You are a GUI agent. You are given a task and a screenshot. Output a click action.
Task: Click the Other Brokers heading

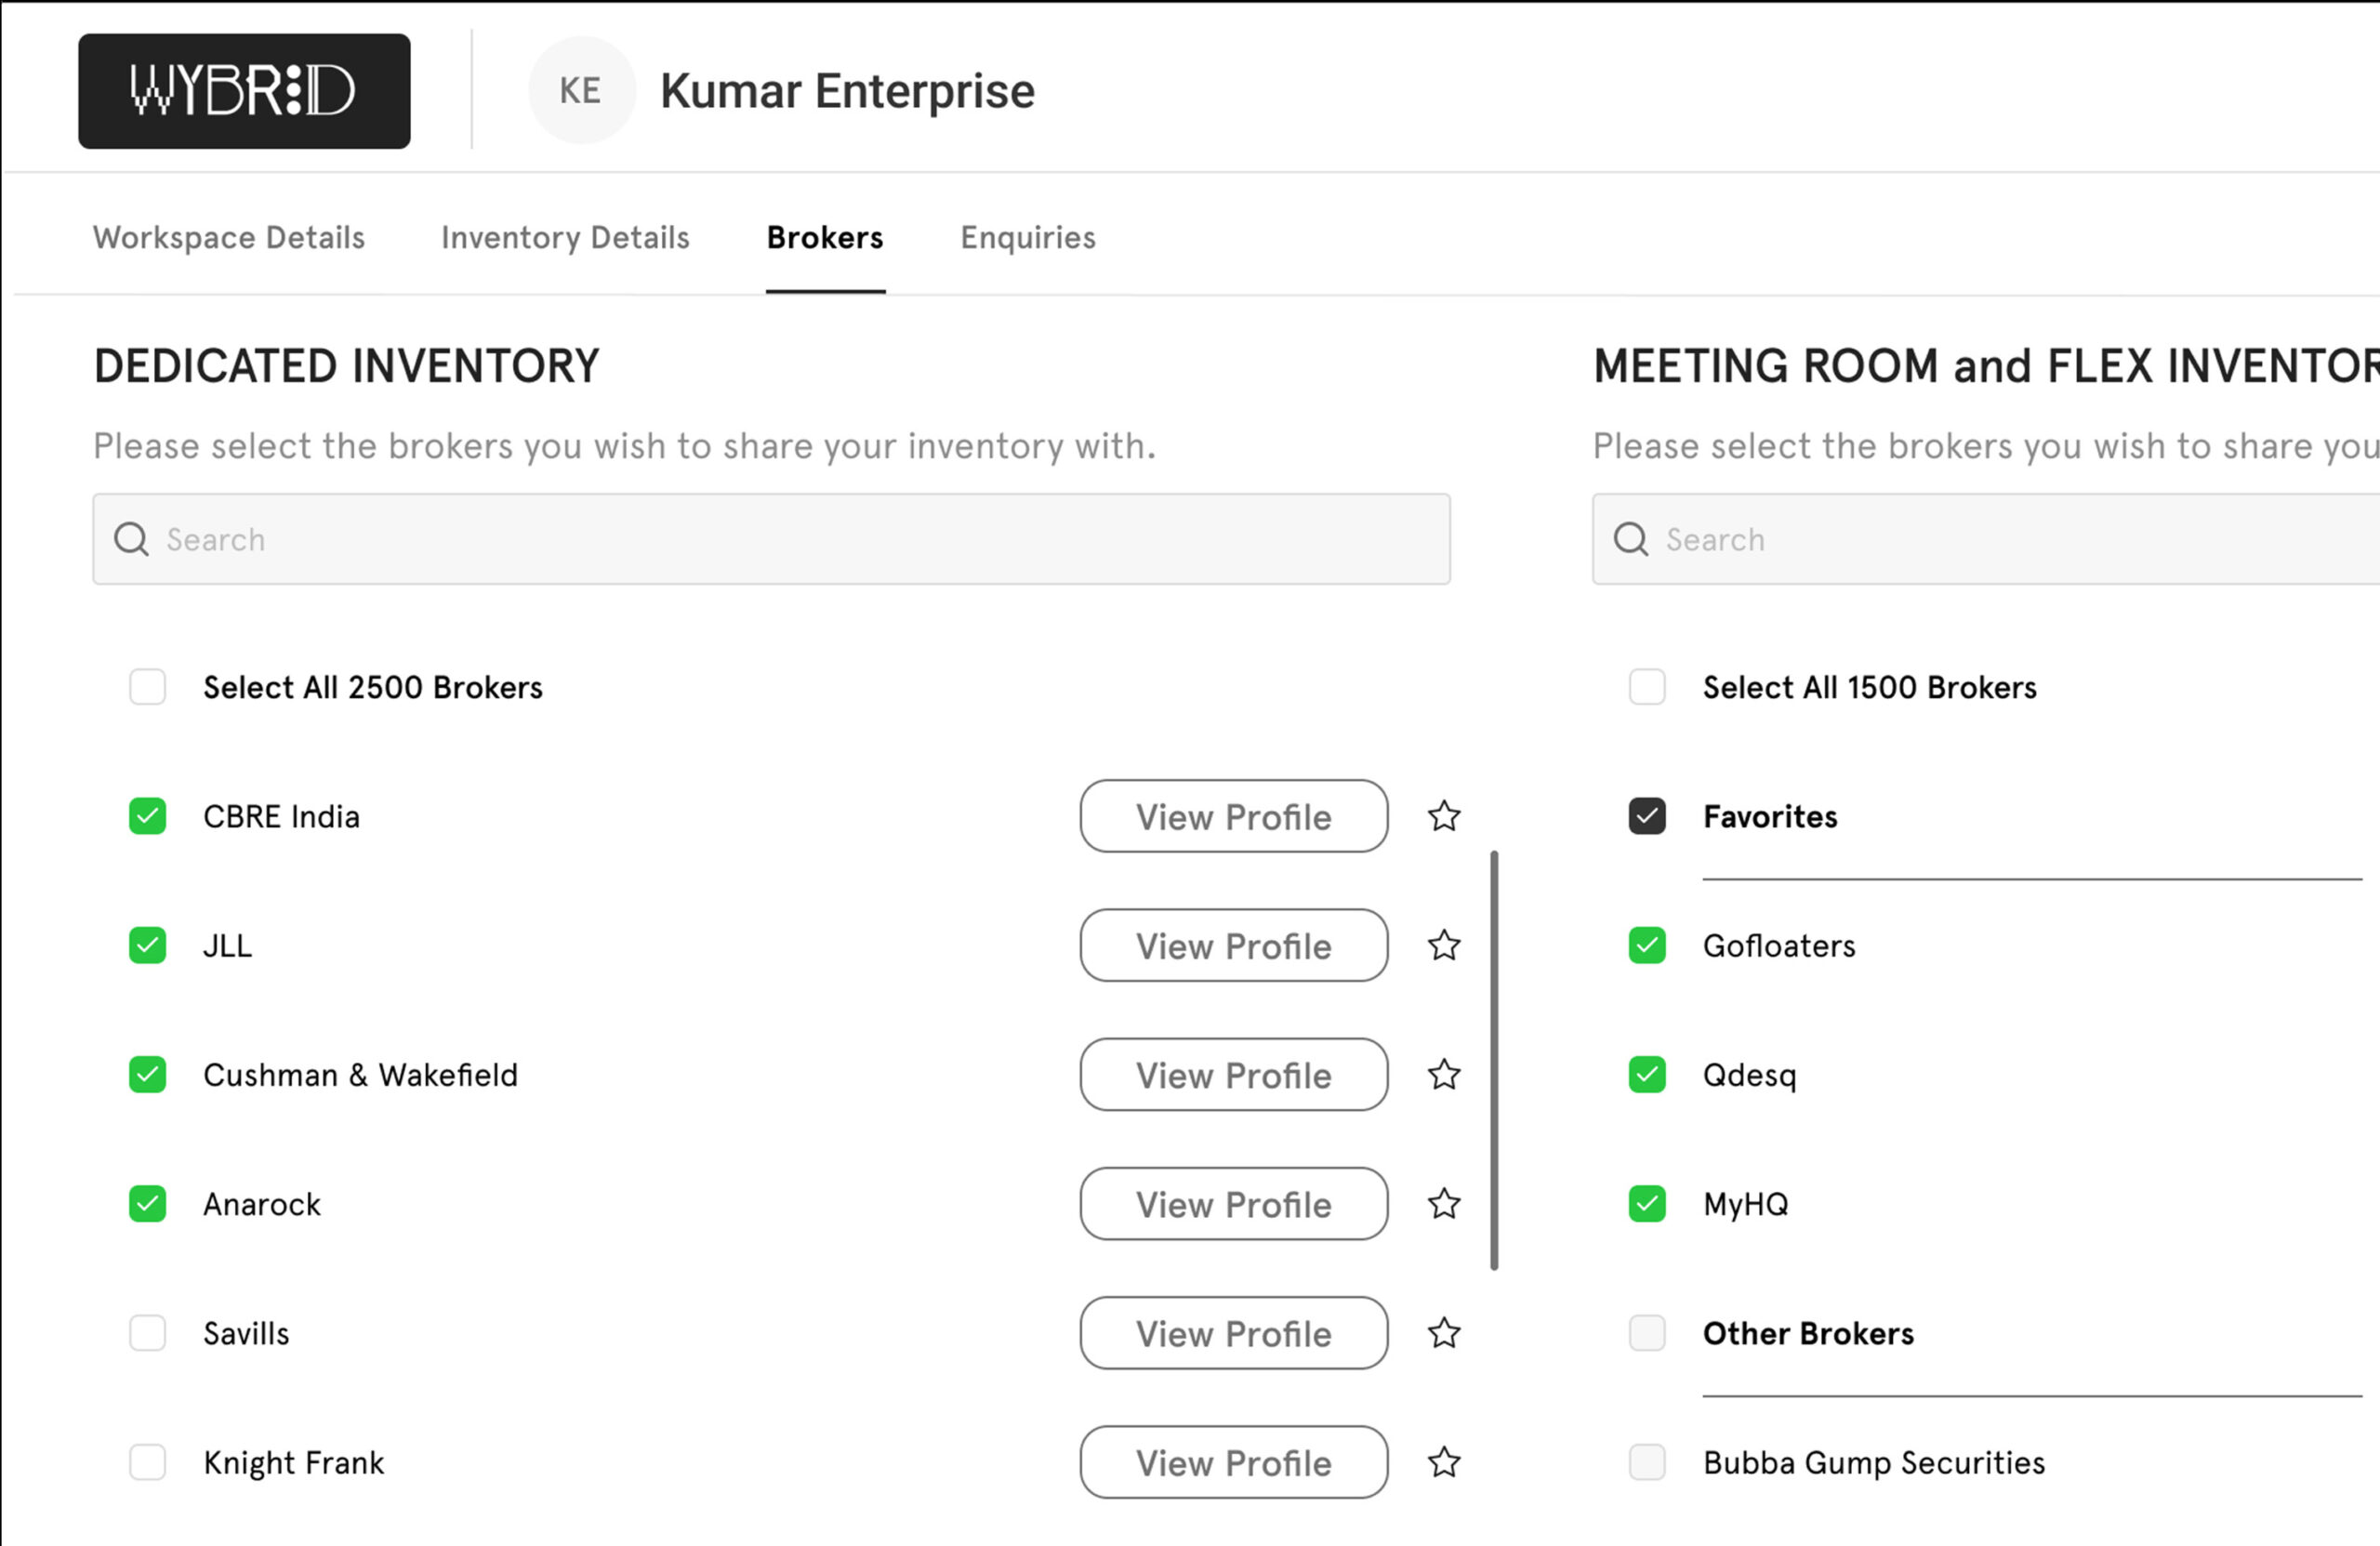(x=1808, y=1332)
